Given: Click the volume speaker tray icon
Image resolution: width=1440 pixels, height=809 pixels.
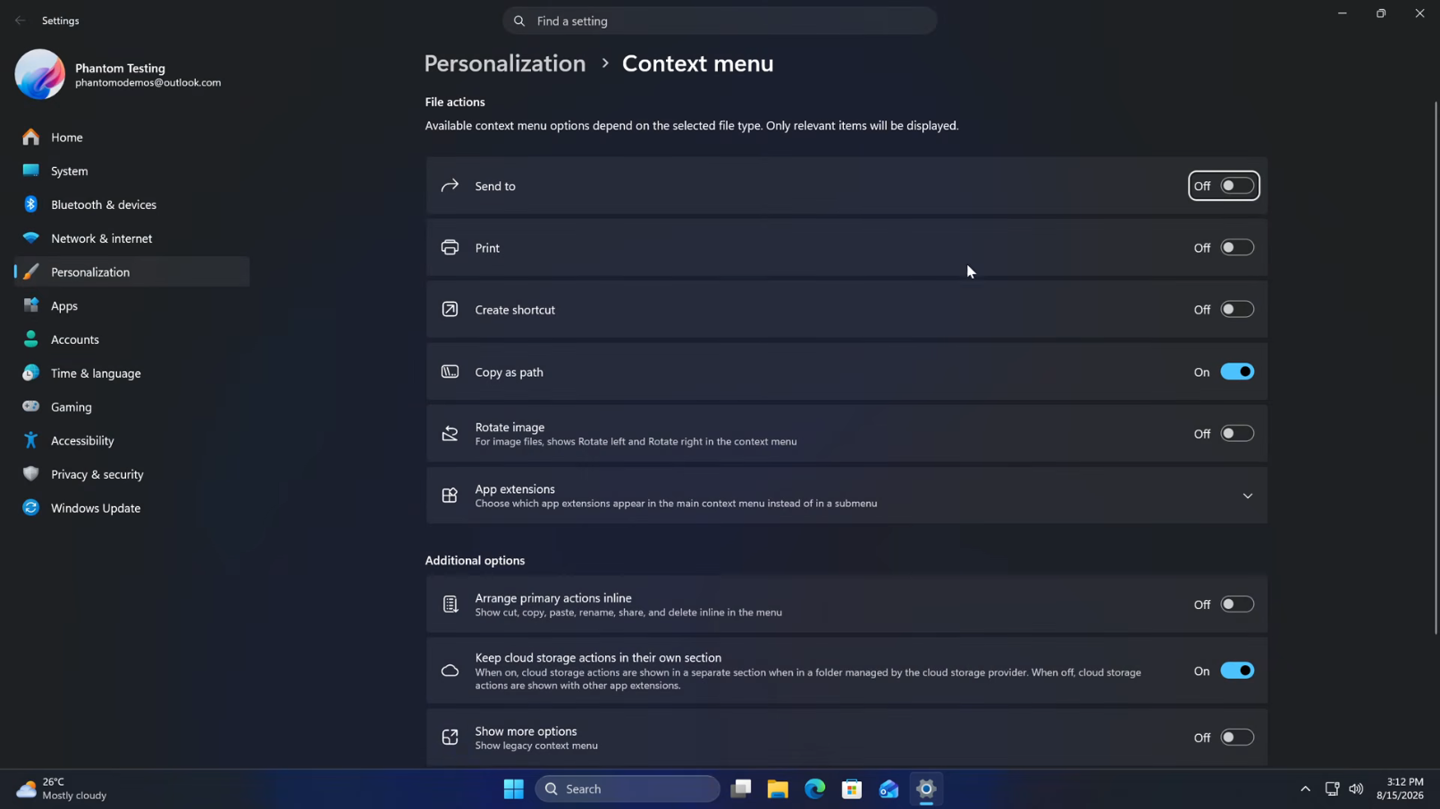Looking at the screenshot, I should pyautogui.click(x=1356, y=789).
